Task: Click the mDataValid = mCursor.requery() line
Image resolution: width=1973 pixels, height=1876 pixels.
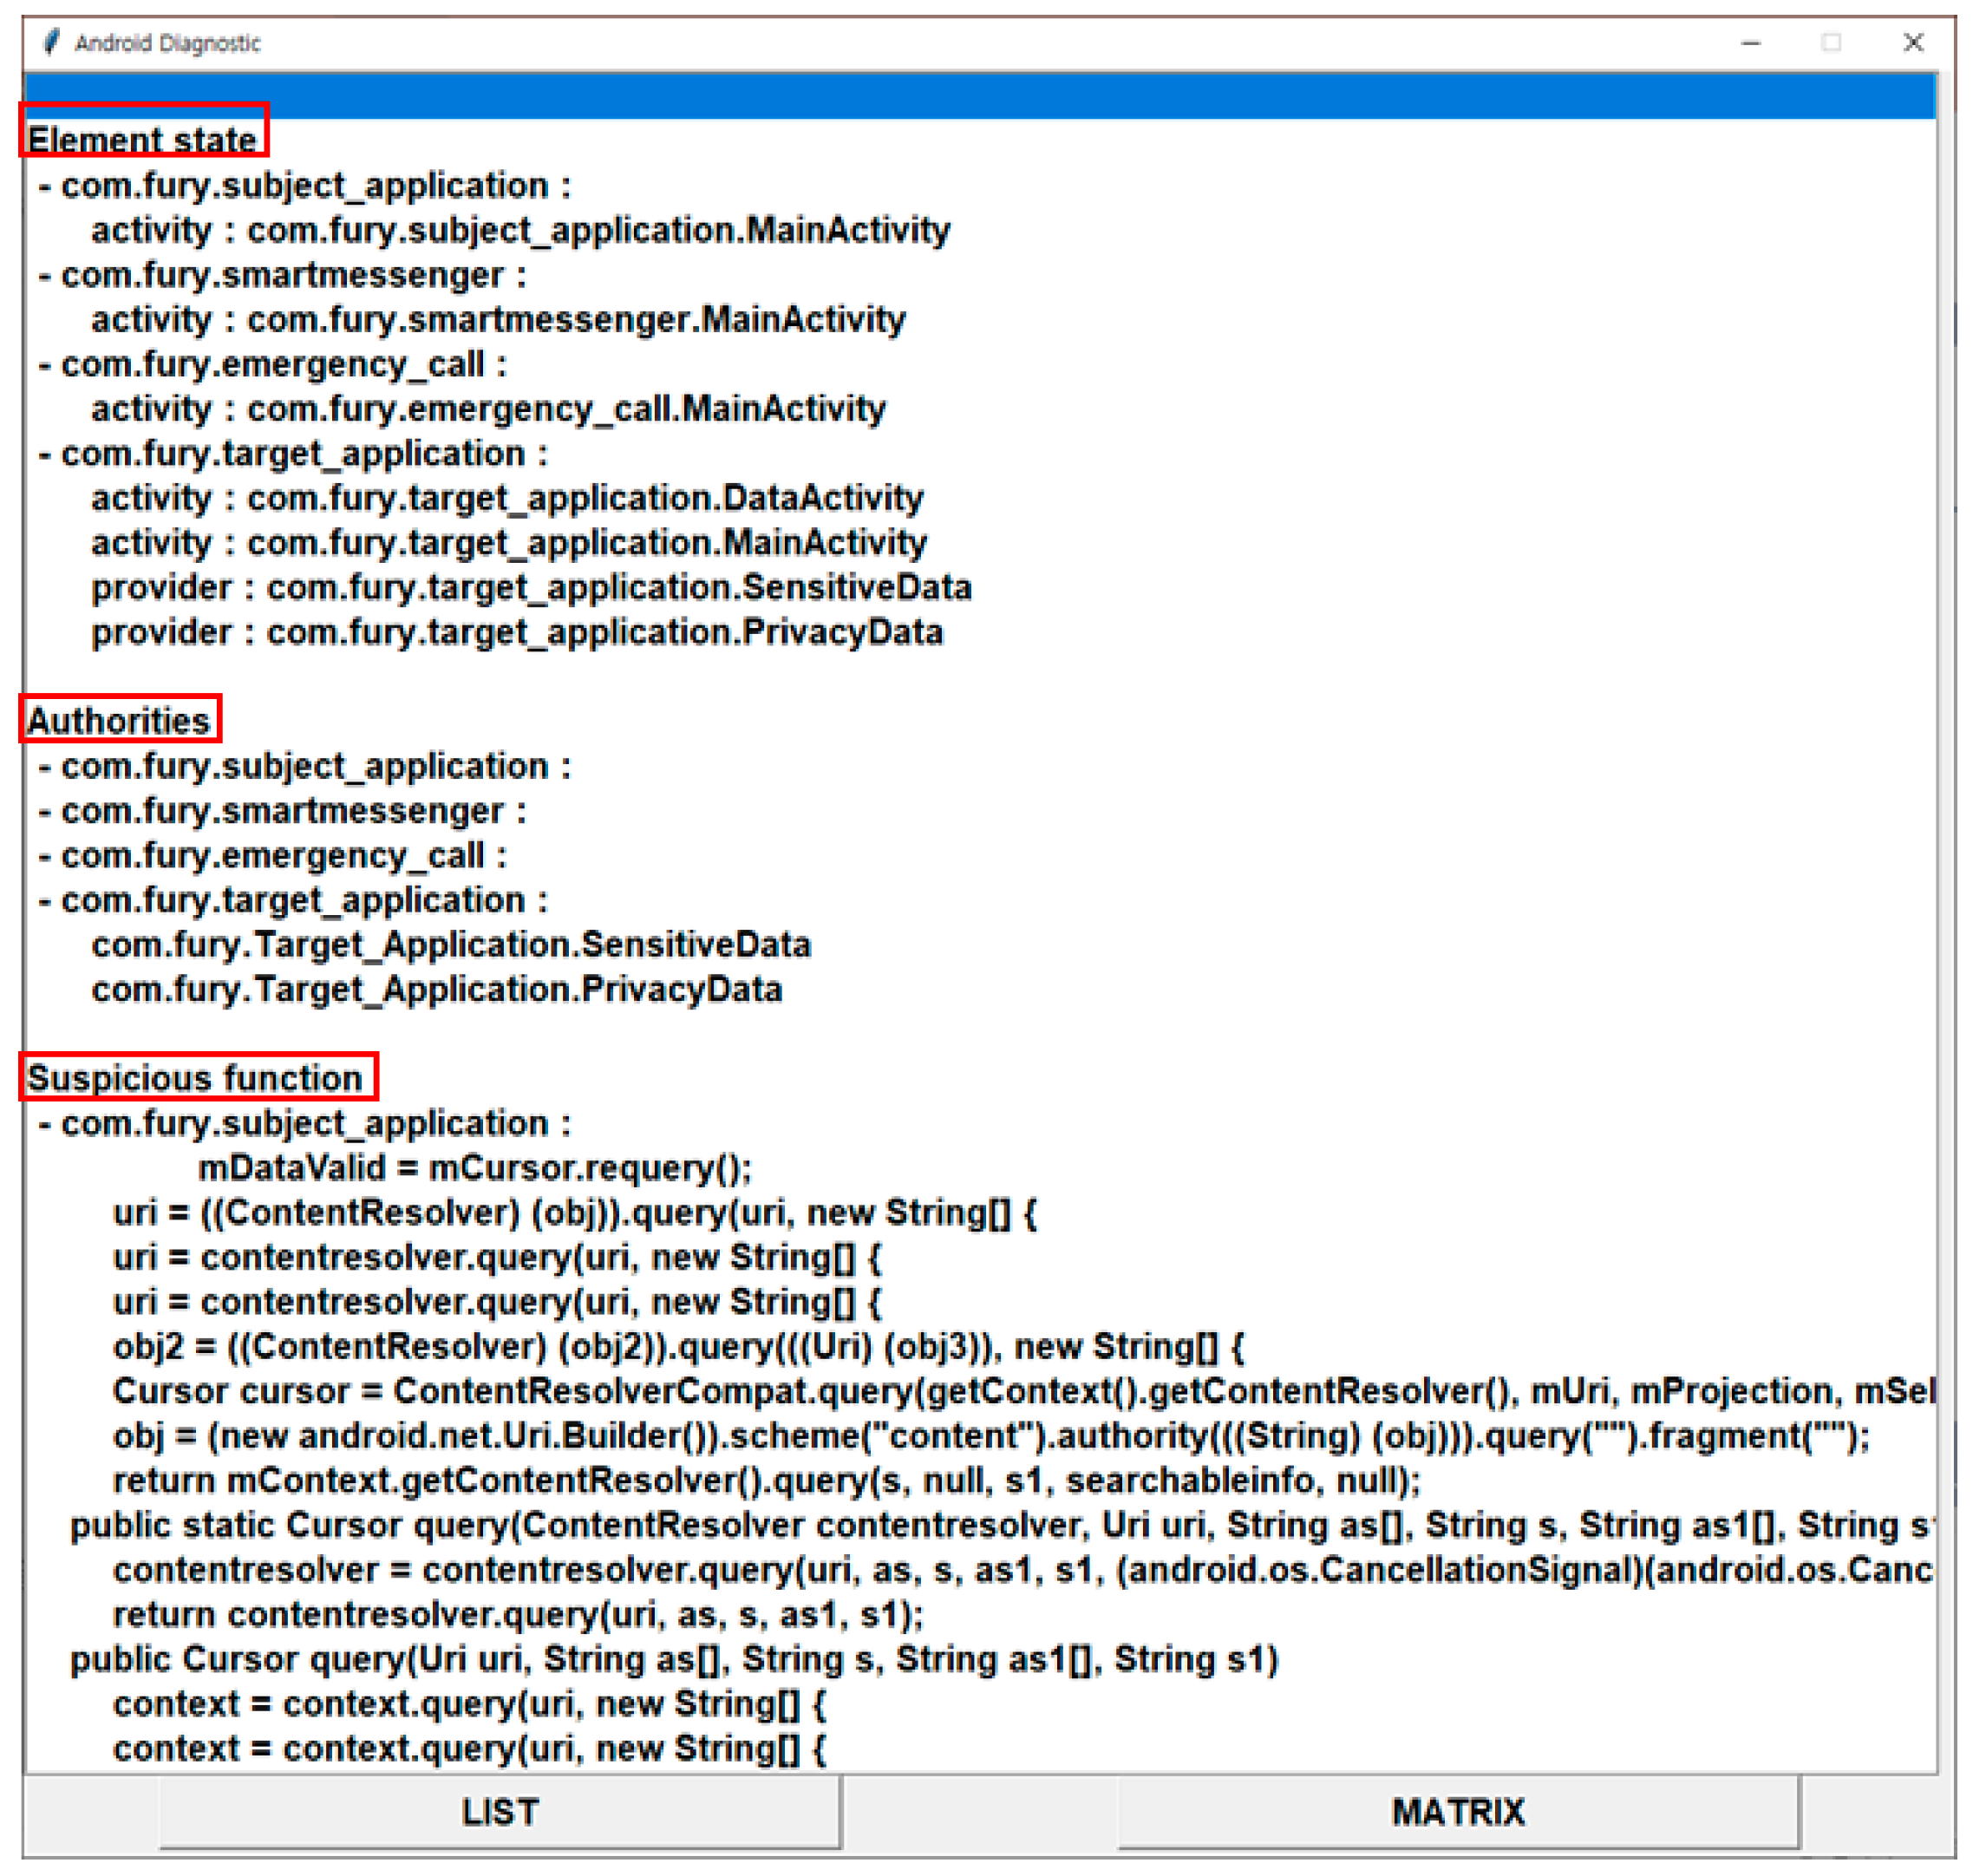Action: pyautogui.click(x=474, y=1167)
